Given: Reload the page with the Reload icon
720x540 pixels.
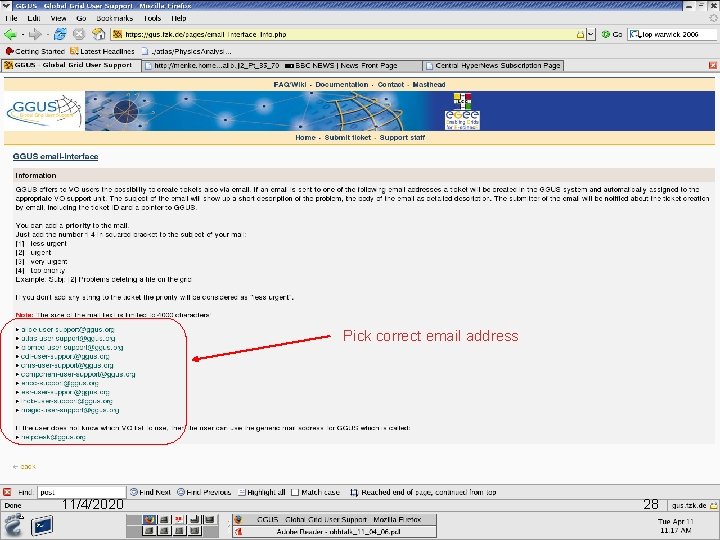Looking at the screenshot, I should [60, 34].
